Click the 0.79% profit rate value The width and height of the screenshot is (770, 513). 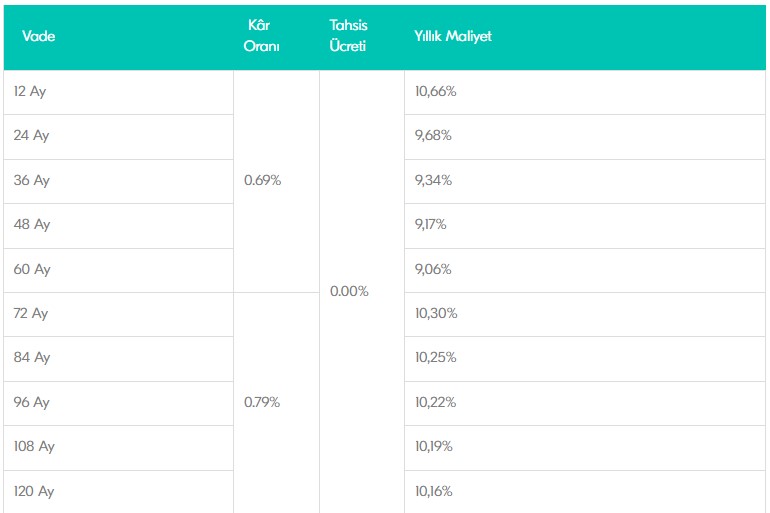coord(262,402)
